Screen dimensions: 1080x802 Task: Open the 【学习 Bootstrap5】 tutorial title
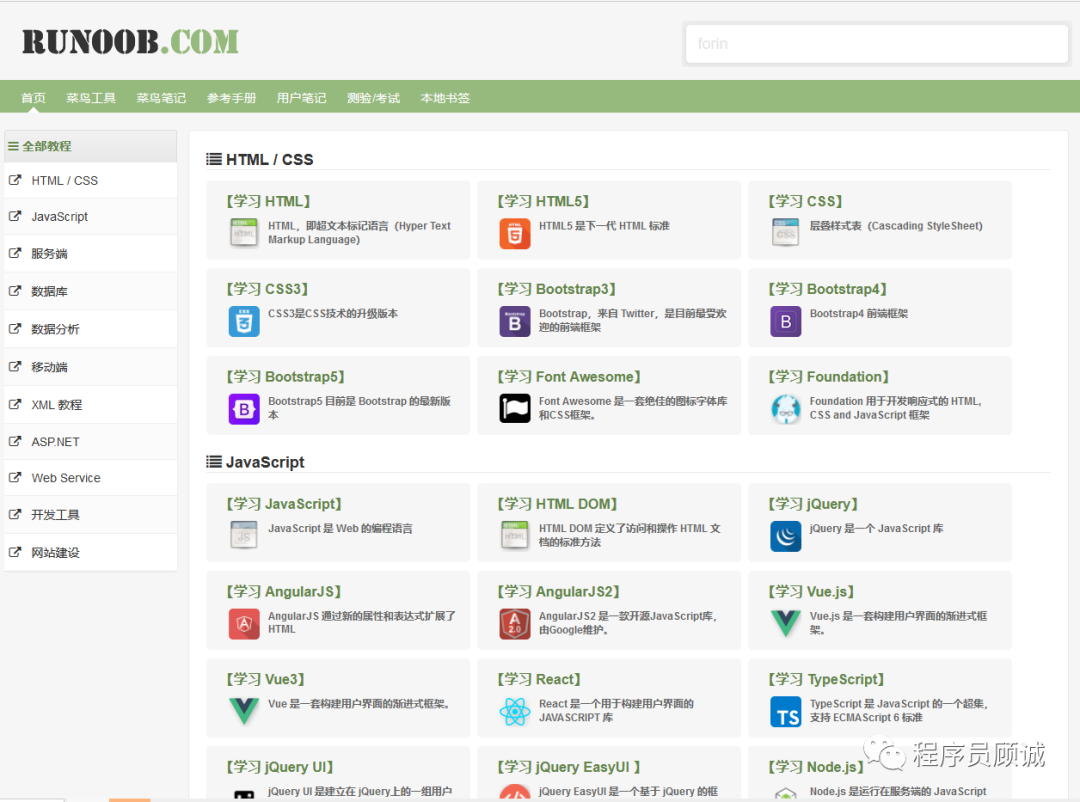285,376
